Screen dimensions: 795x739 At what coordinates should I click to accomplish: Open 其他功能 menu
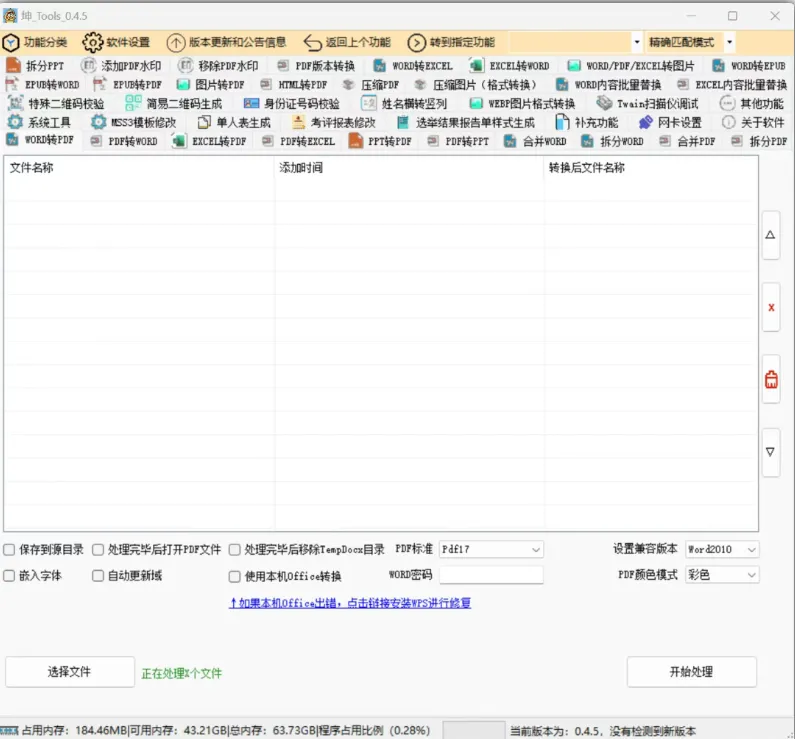point(752,103)
